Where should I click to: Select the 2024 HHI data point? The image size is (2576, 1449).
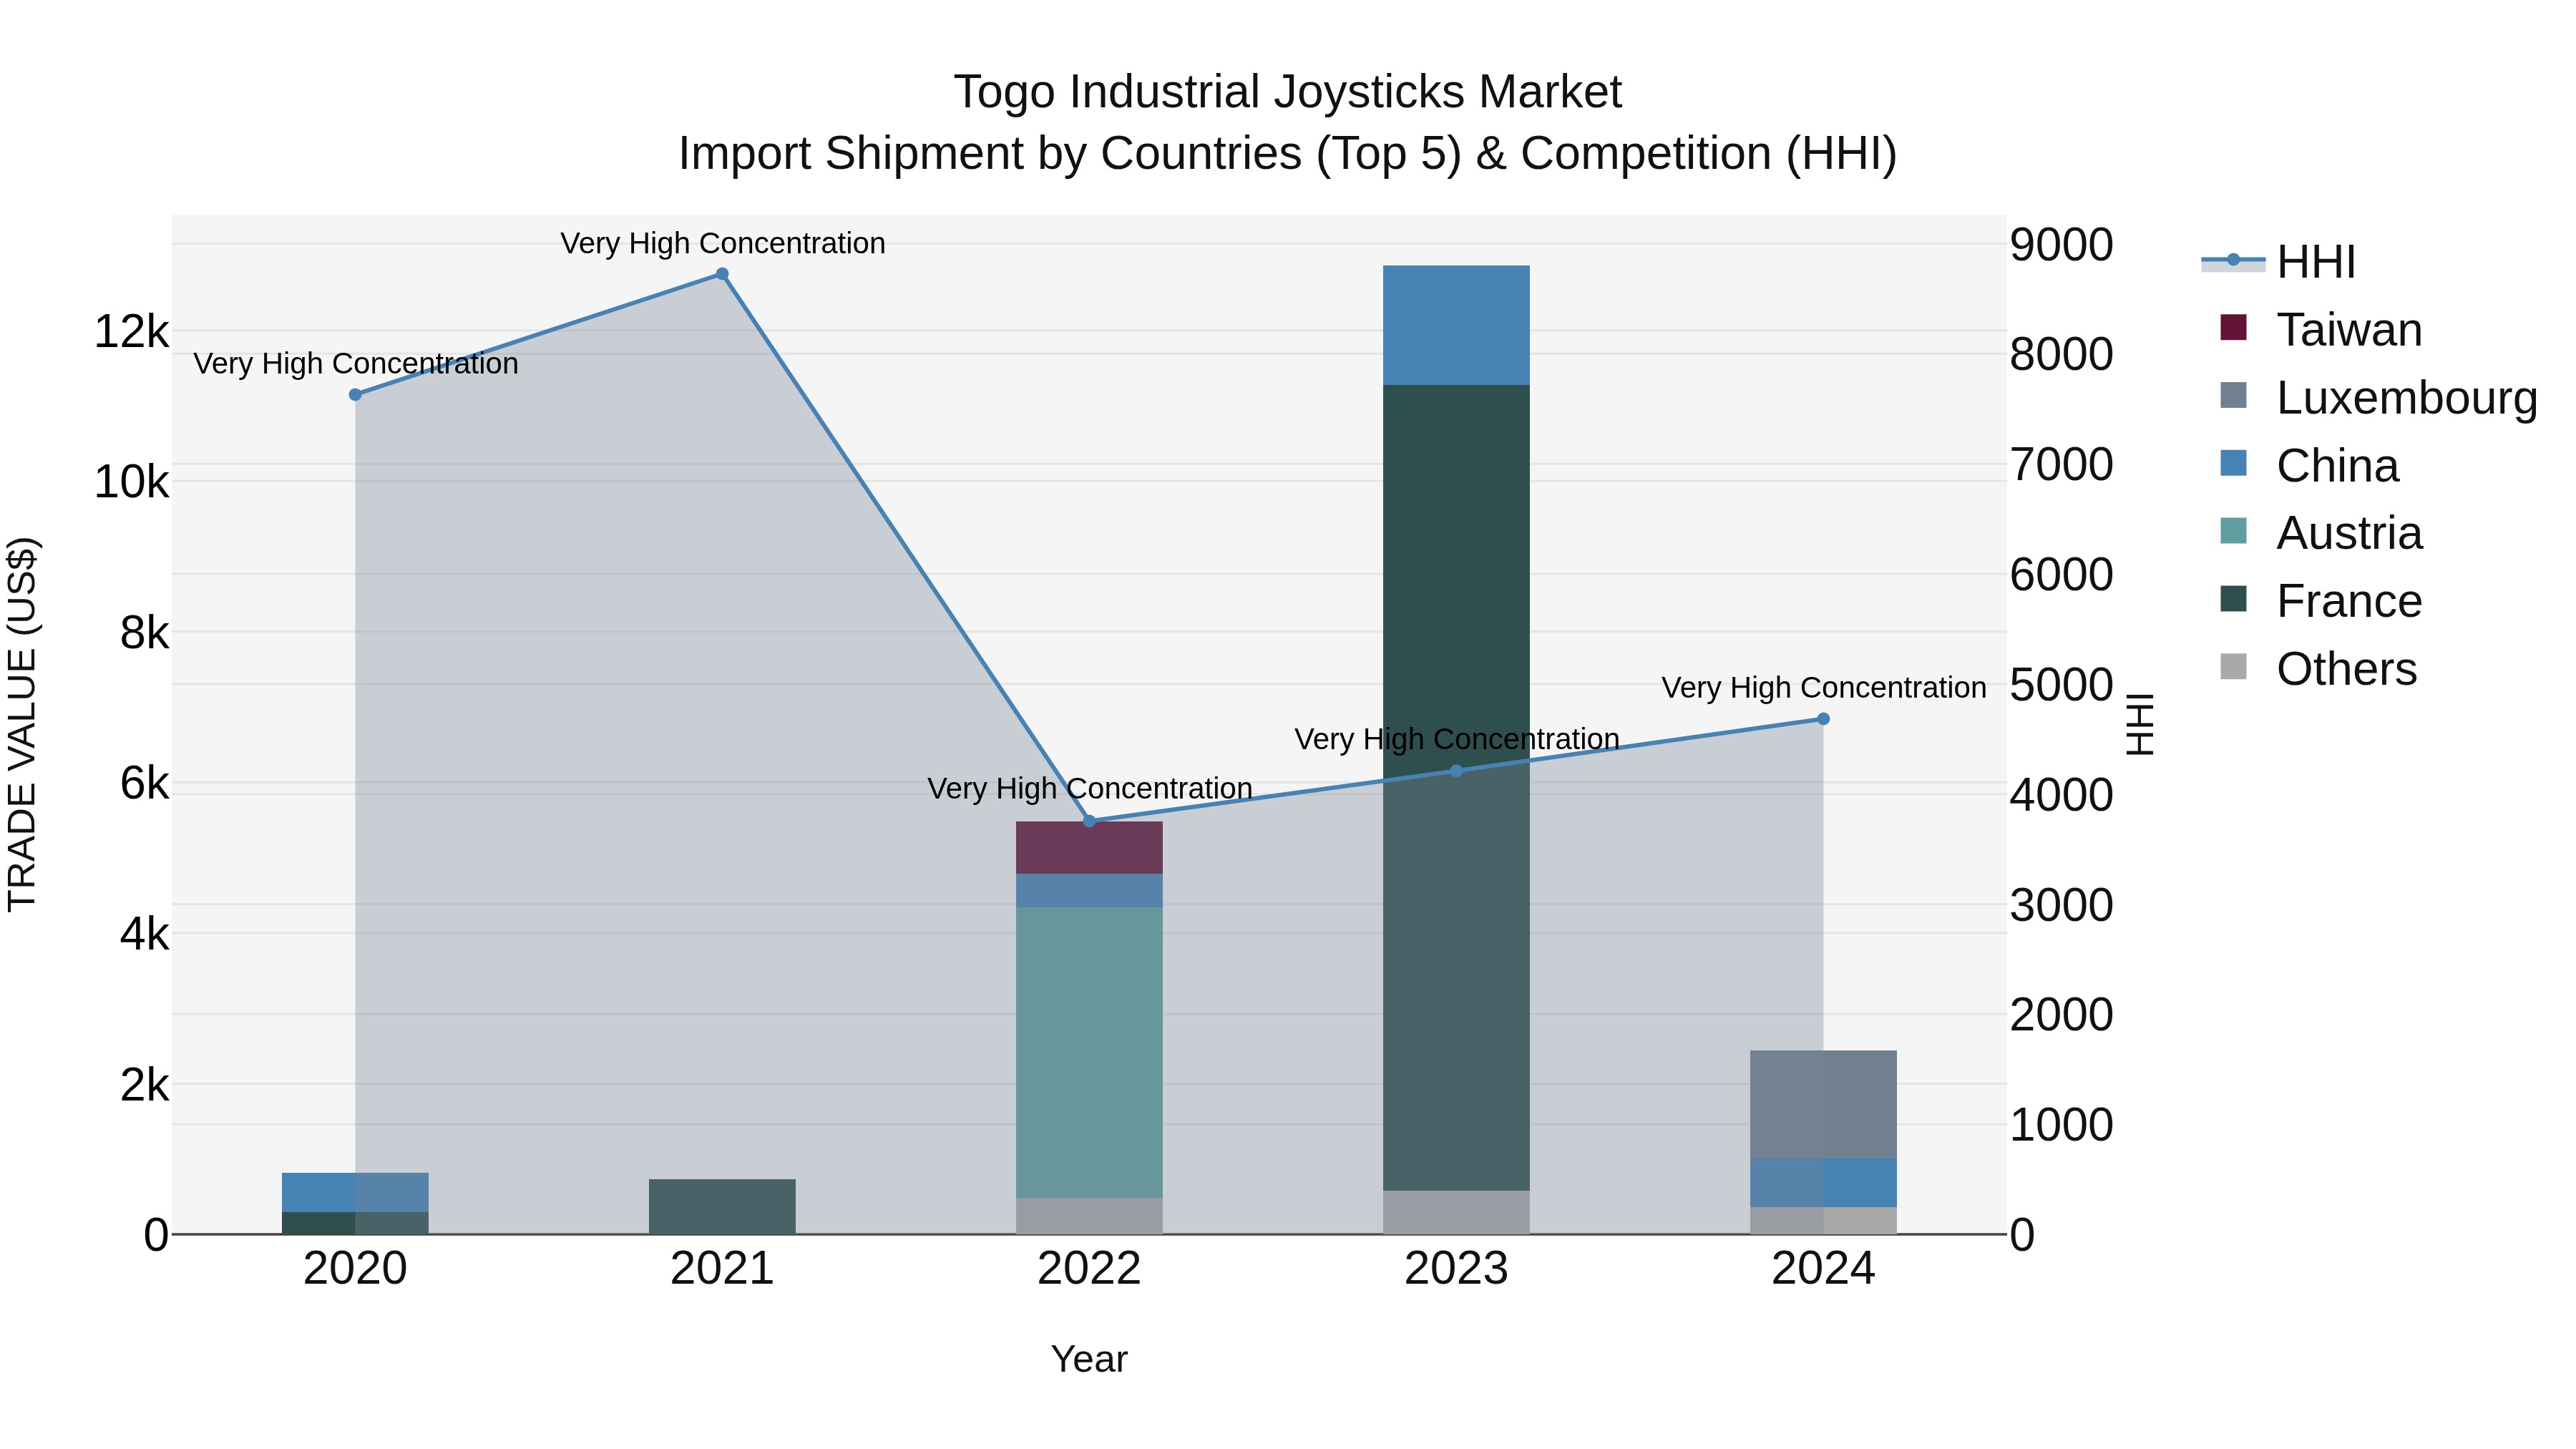point(1823,719)
